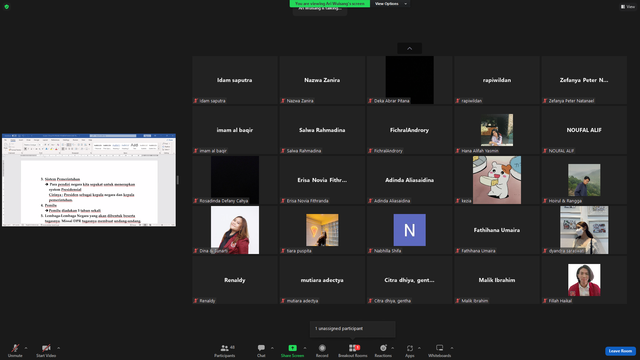Open Whiteboards
Viewport: 640px width, 360px height.
[x=440, y=350]
